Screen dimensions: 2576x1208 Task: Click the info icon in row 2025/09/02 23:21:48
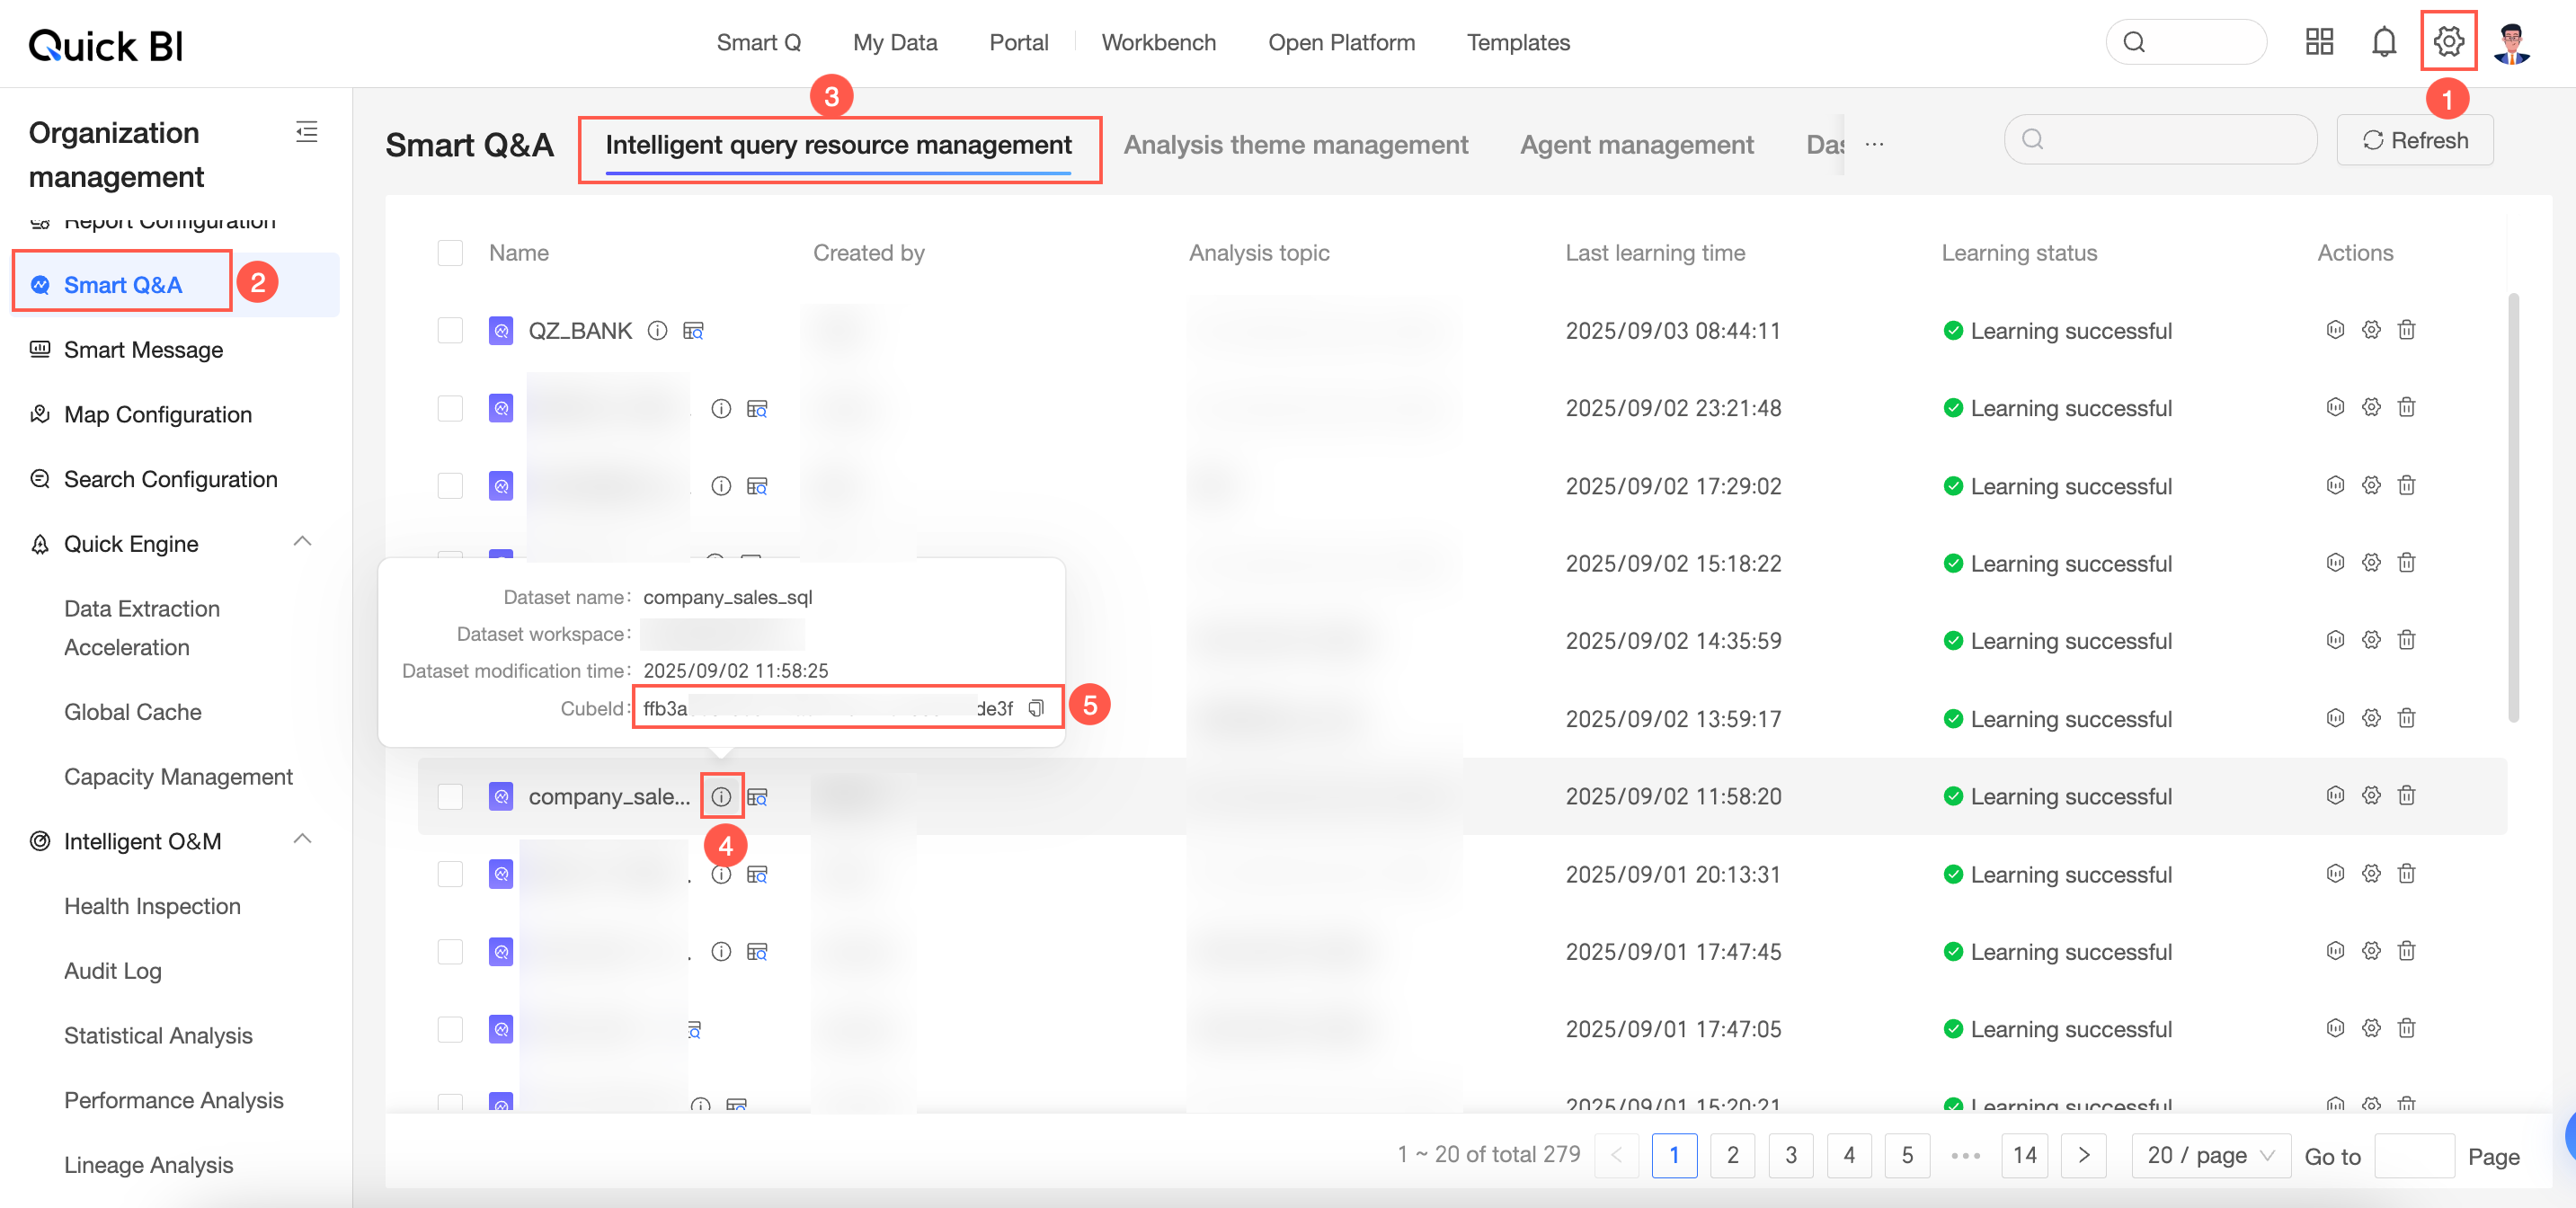[721, 408]
